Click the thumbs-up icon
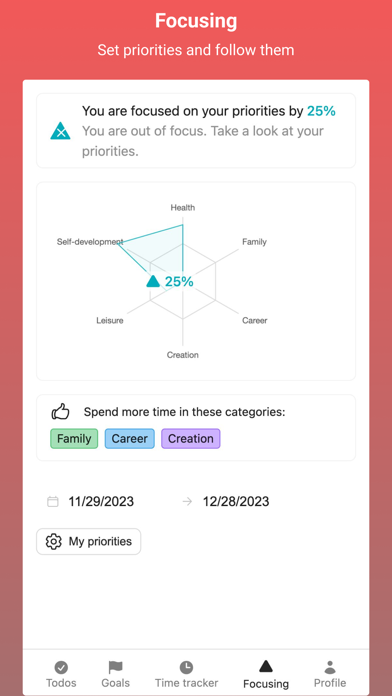Image resolution: width=392 pixels, height=696 pixels. click(61, 411)
